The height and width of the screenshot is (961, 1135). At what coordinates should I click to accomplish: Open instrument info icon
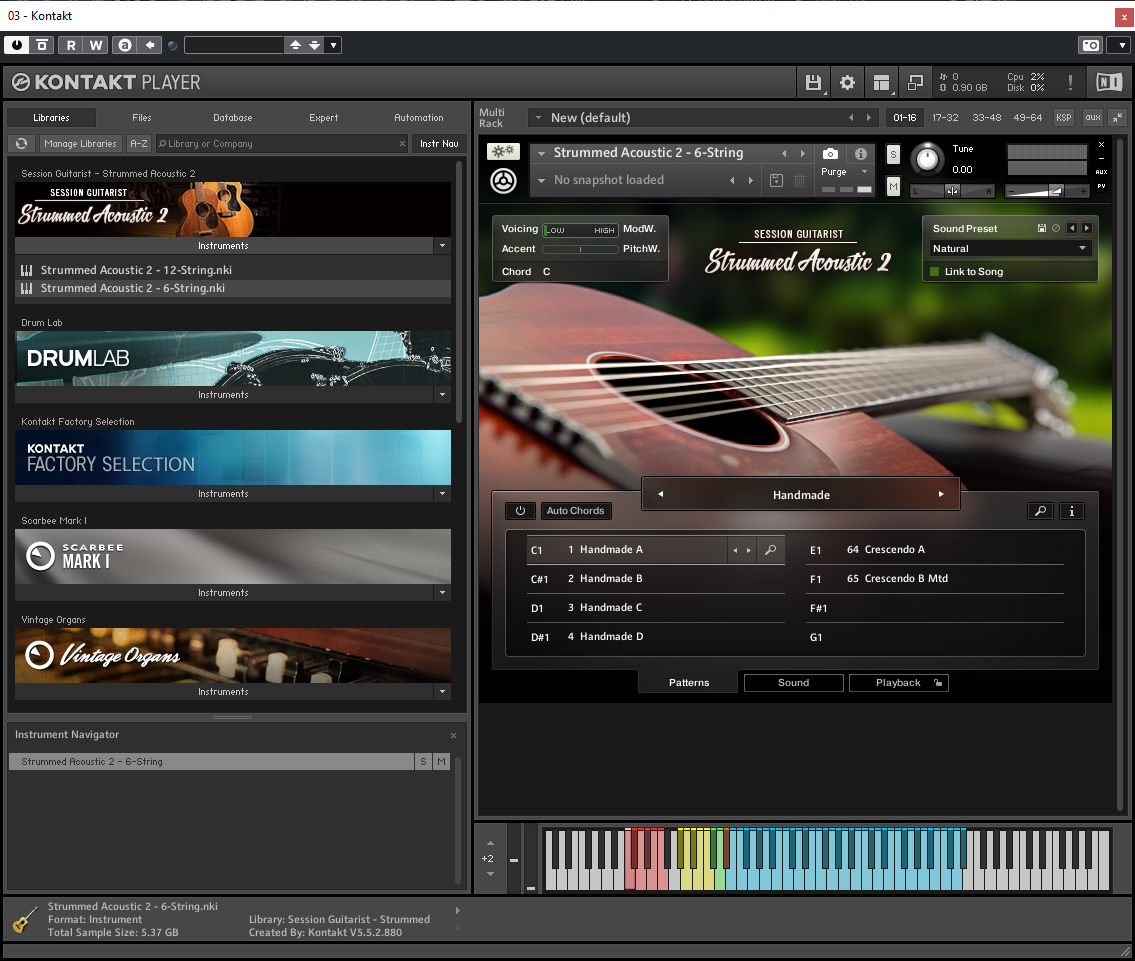coord(861,153)
